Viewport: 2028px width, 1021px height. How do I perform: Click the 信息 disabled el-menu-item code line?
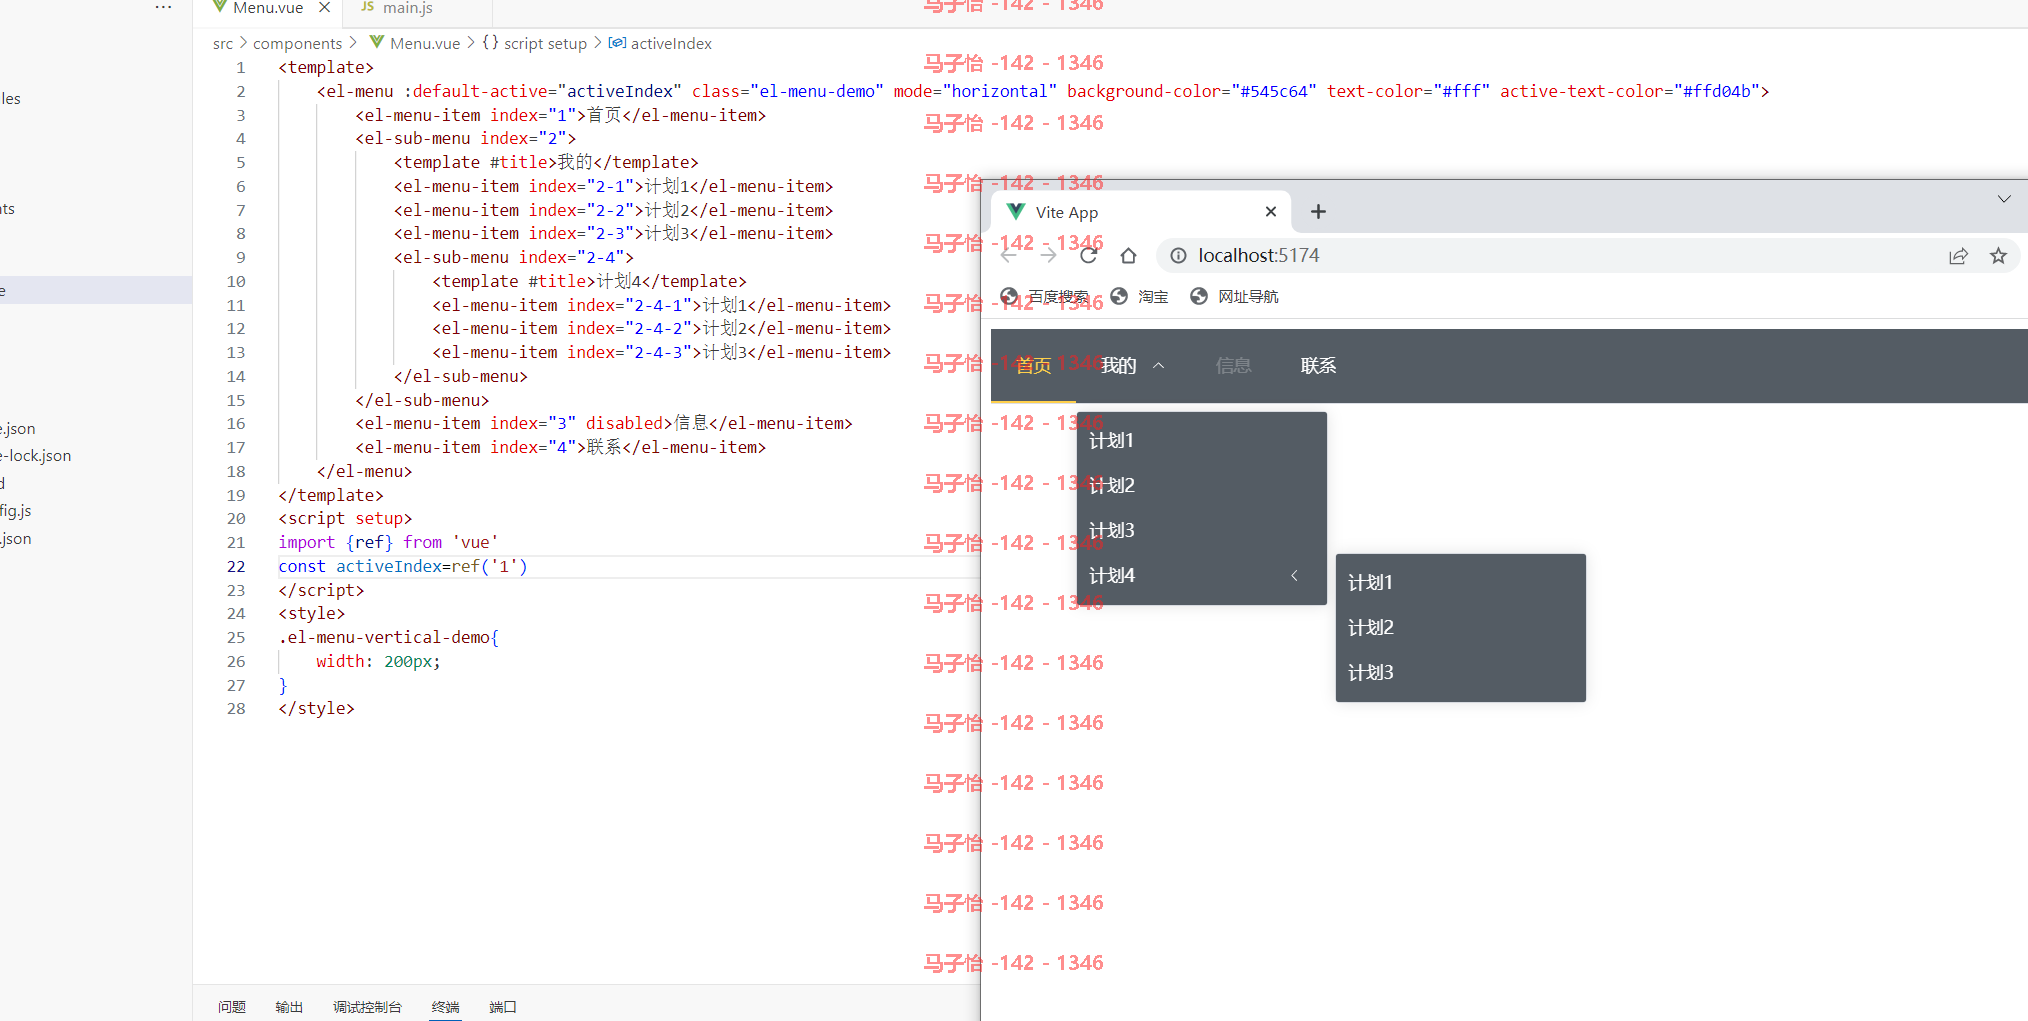604,424
